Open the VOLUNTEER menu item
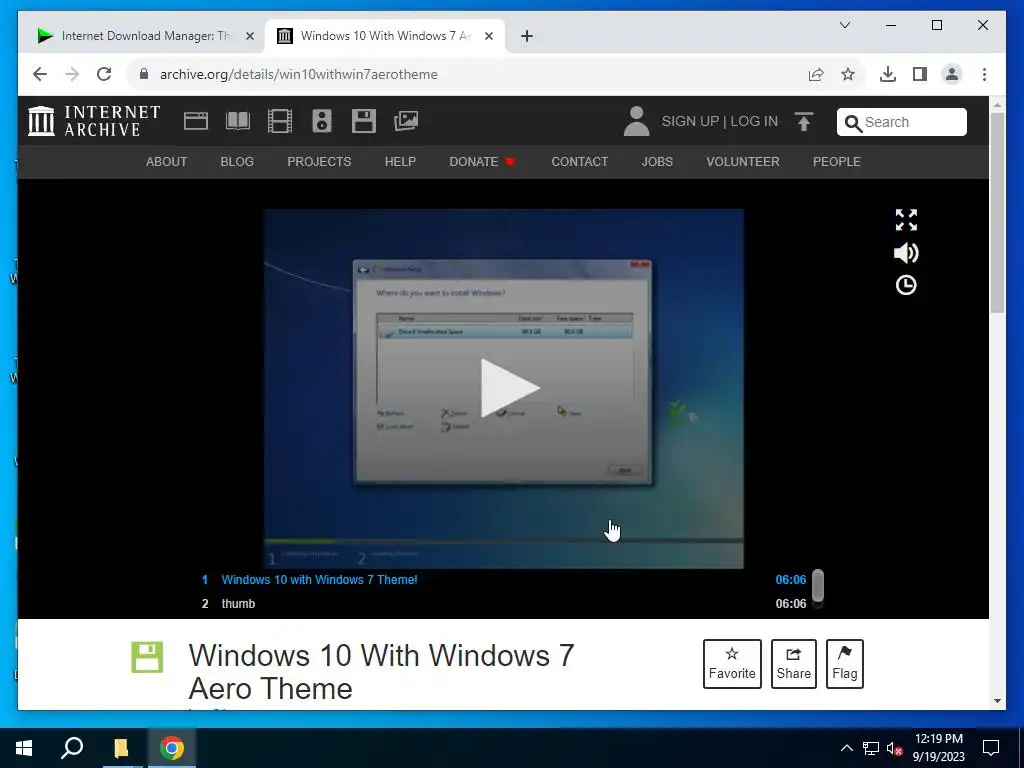Viewport: 1024px width, 768px height. pos(743,161)
